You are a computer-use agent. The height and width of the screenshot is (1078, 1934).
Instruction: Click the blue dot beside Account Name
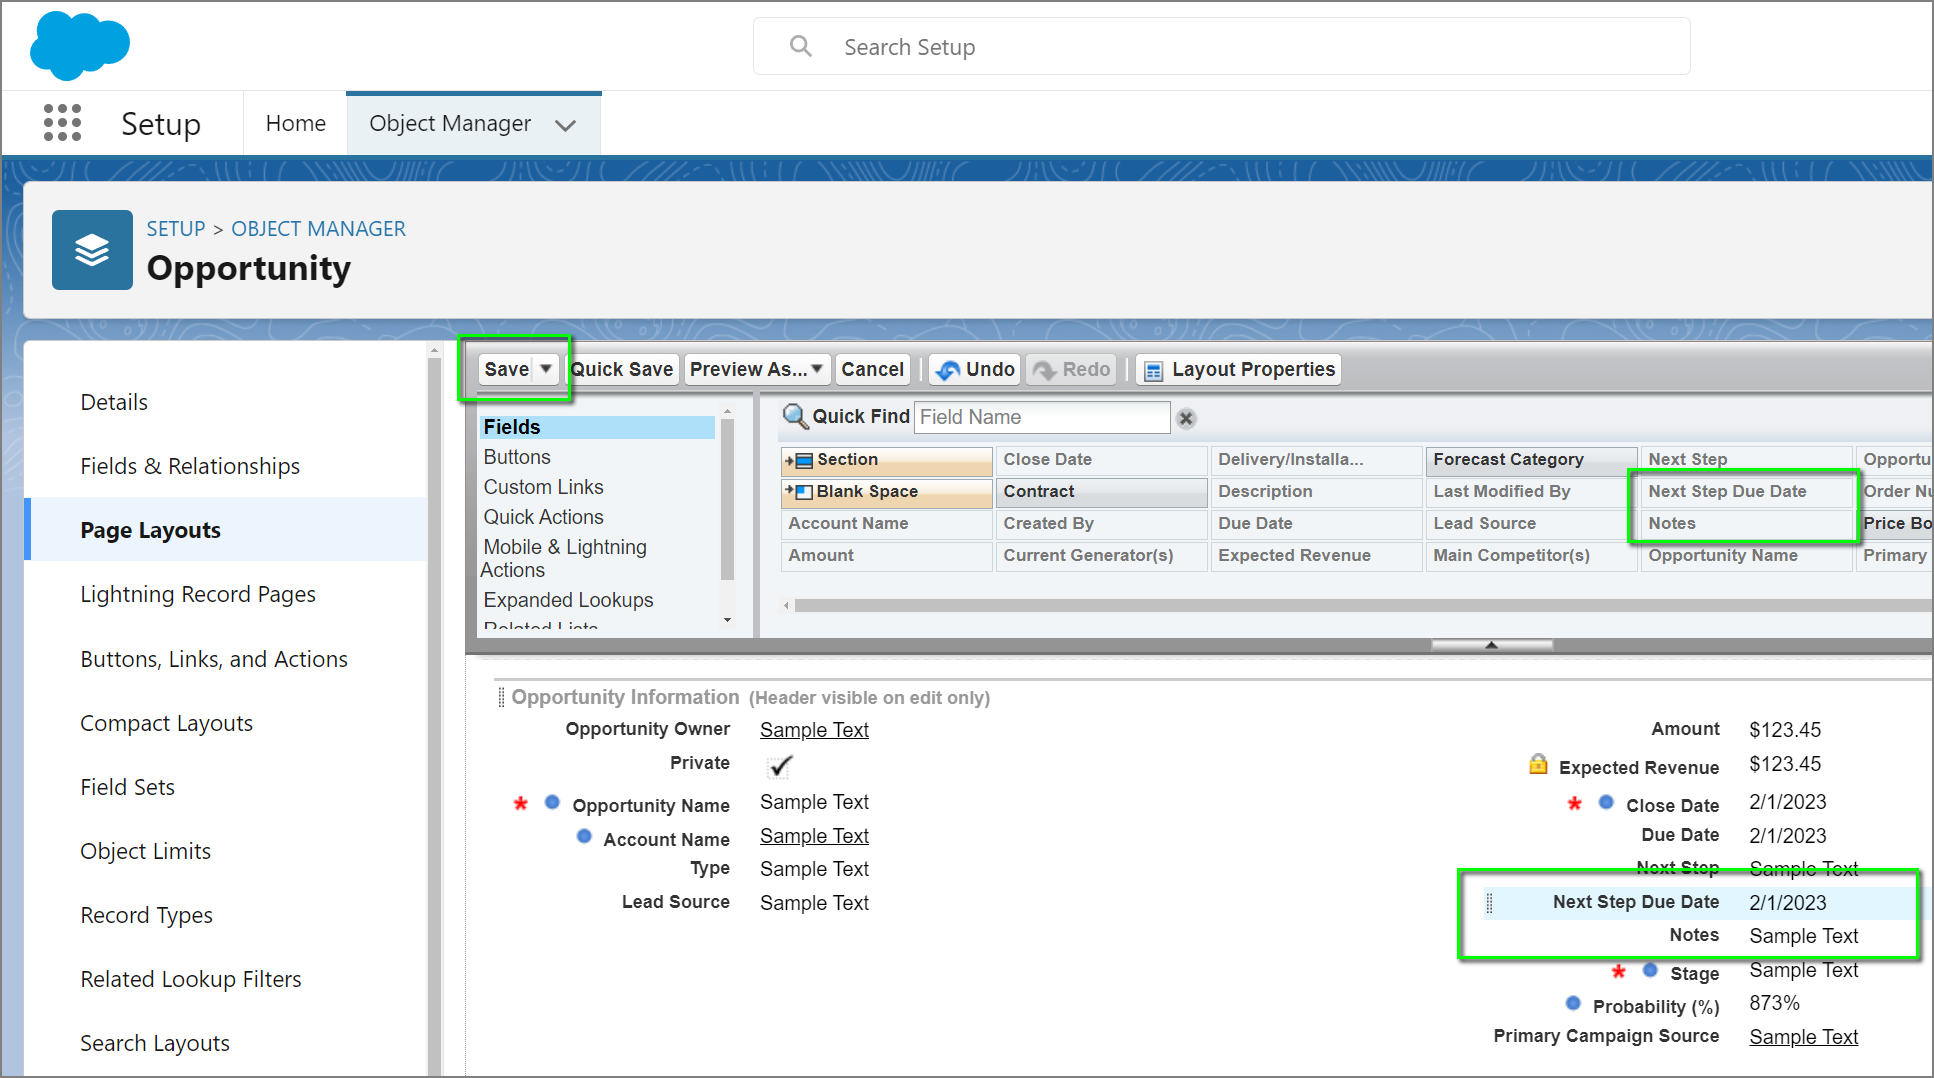(584, 836)
